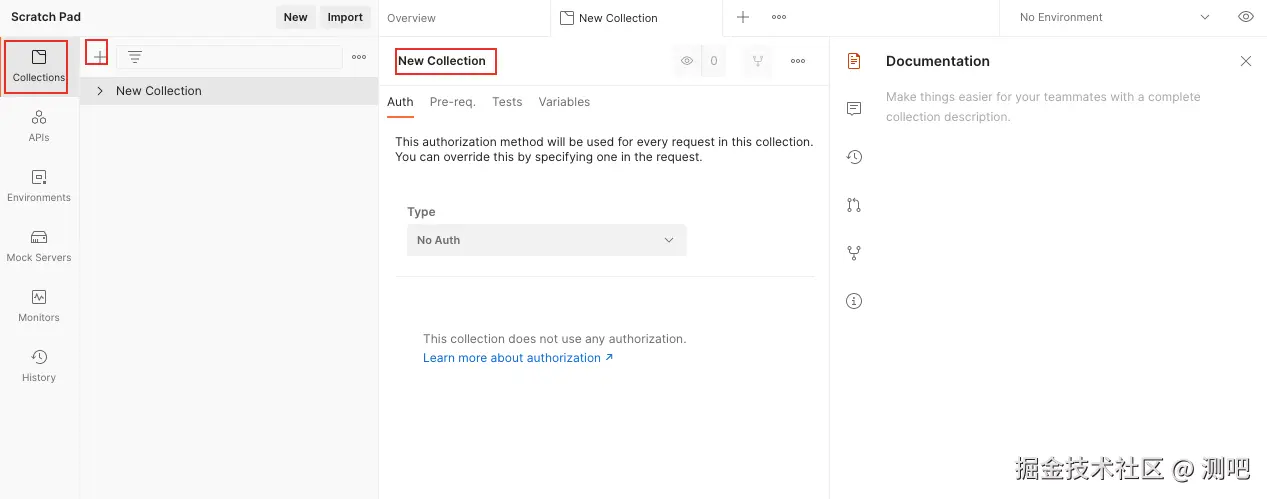The width and height of the screenshot is (1267, 499).
Task: Create new collection with plus icon
Action: [98, 57]
